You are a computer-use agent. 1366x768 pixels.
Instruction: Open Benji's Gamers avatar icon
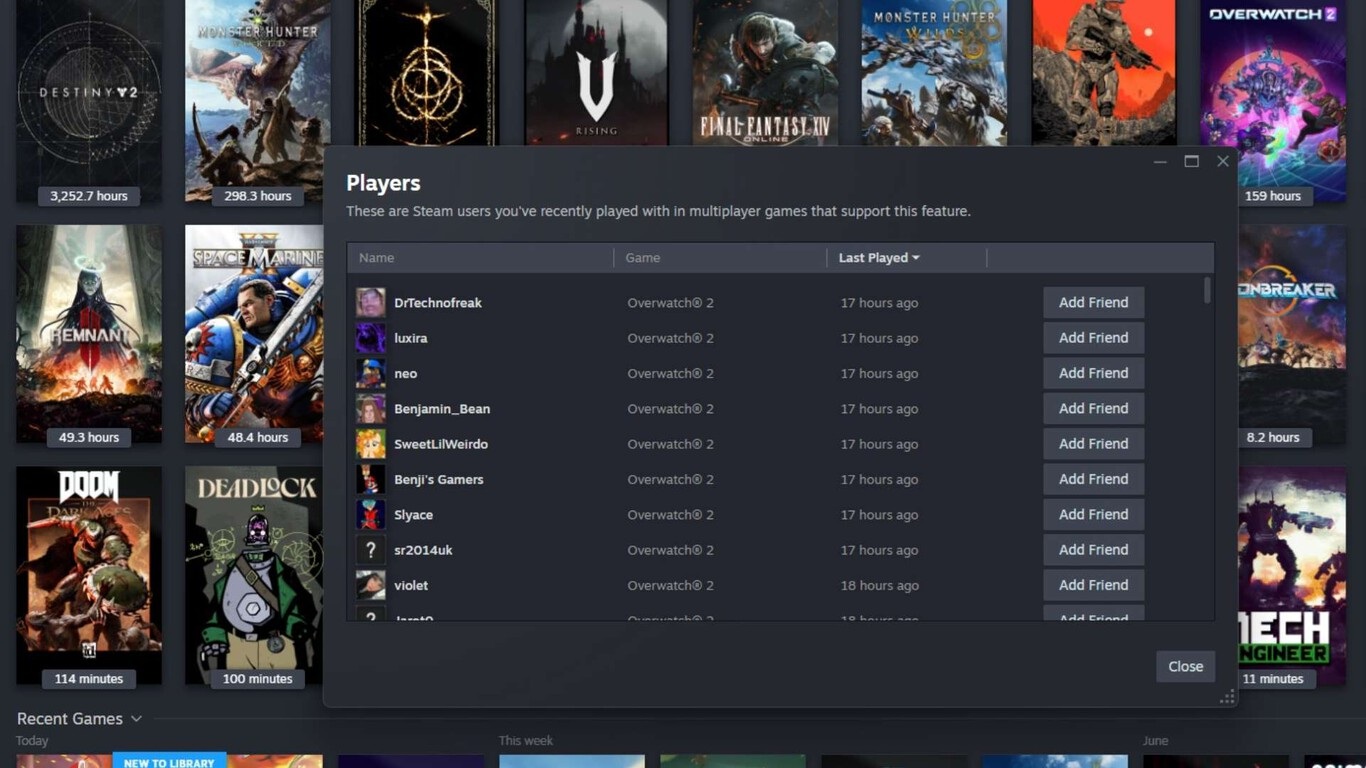(x=371, y=479)
